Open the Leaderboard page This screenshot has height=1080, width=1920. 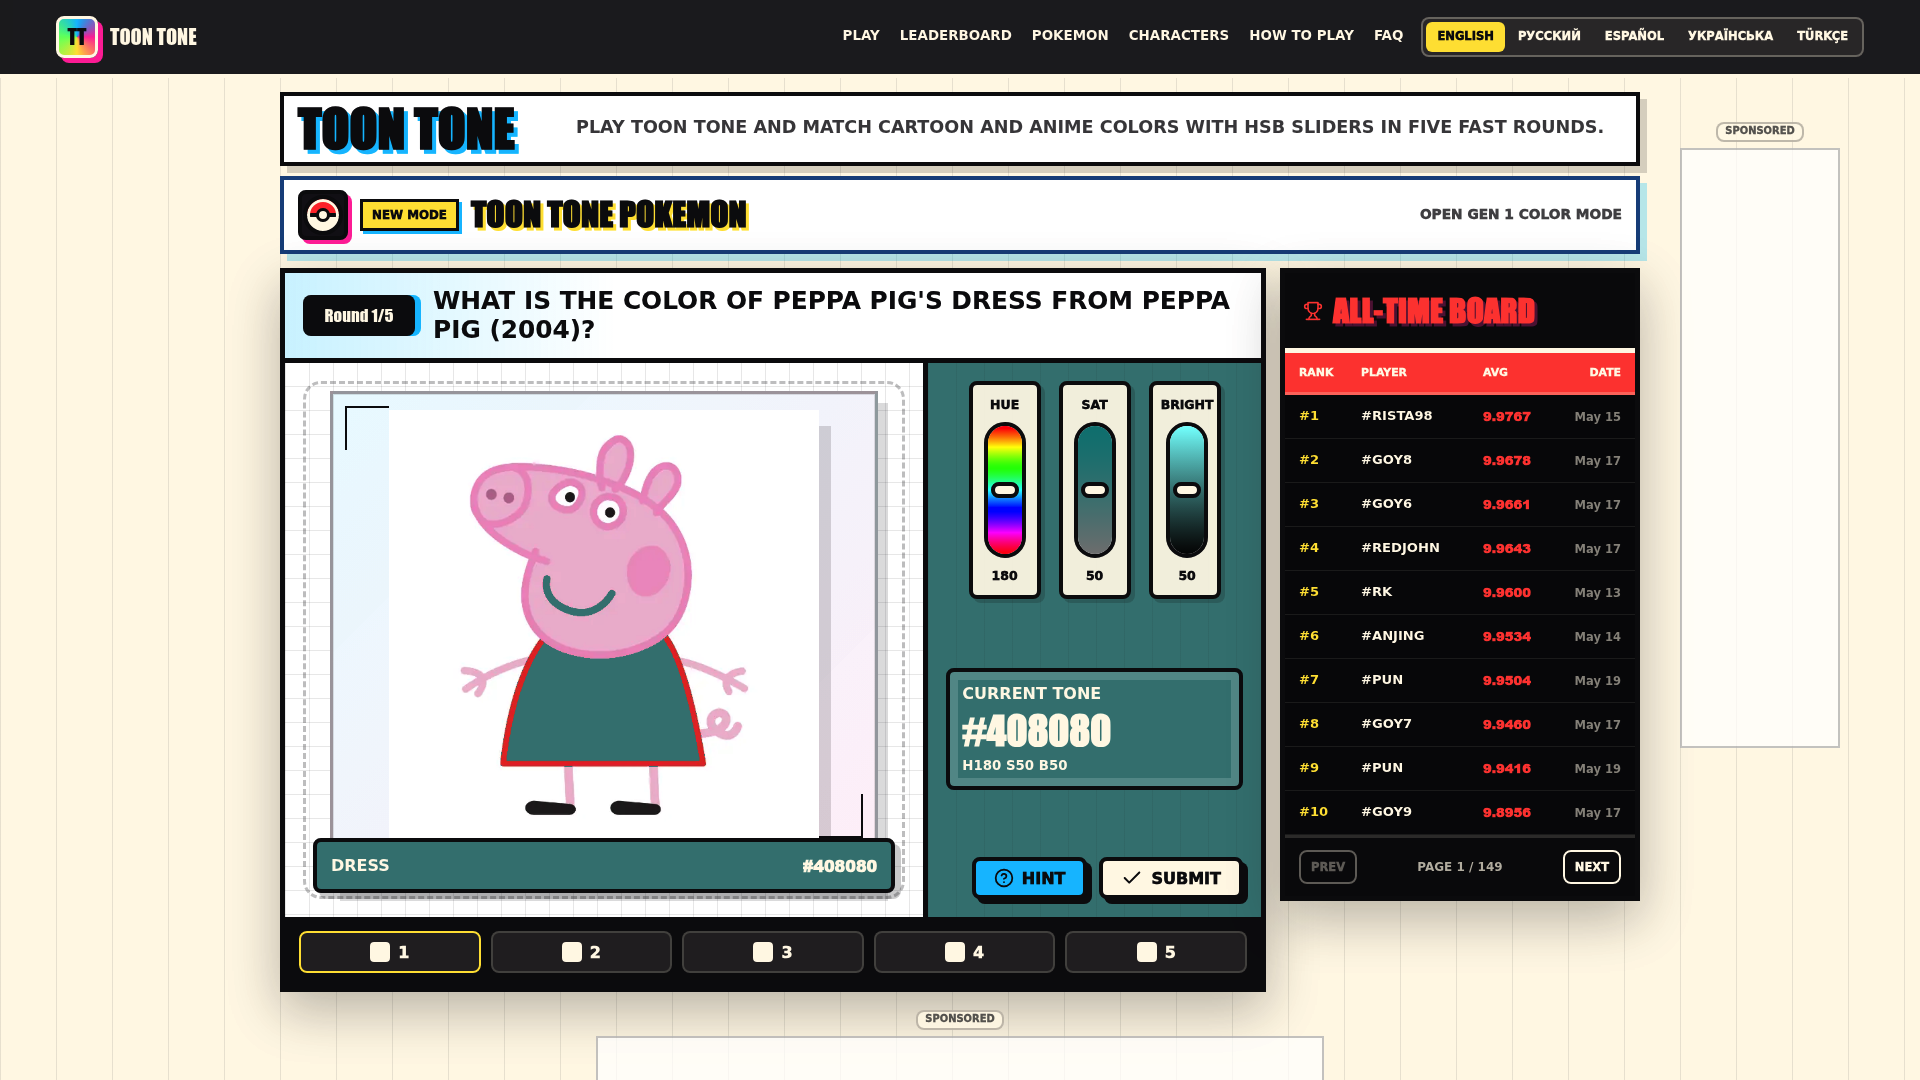click(x=956, y=35)
